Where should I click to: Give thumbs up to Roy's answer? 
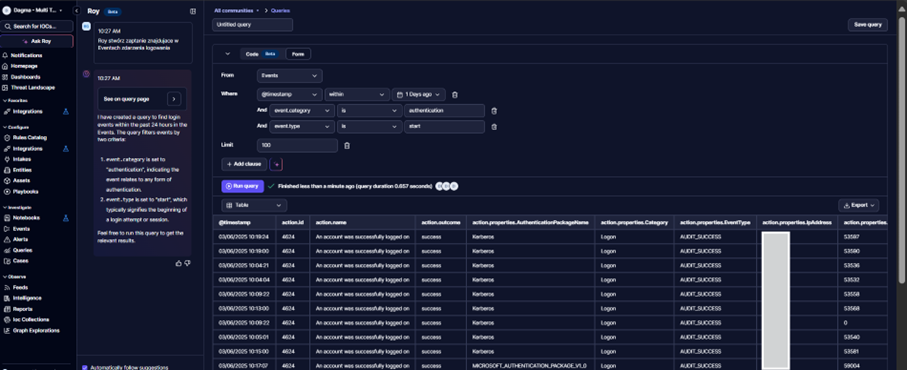coord(178,263)
